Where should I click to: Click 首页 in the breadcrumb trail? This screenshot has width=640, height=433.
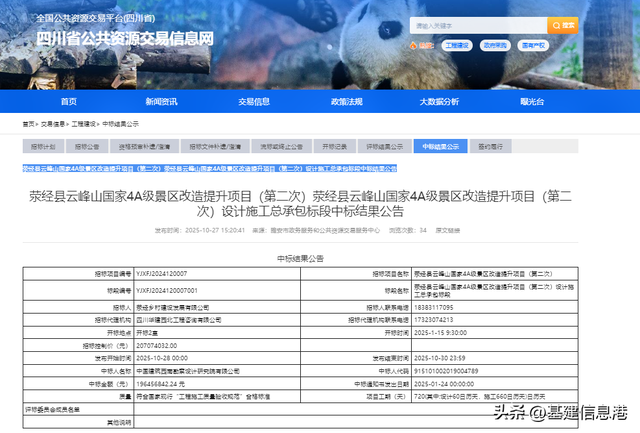[28, 124]
